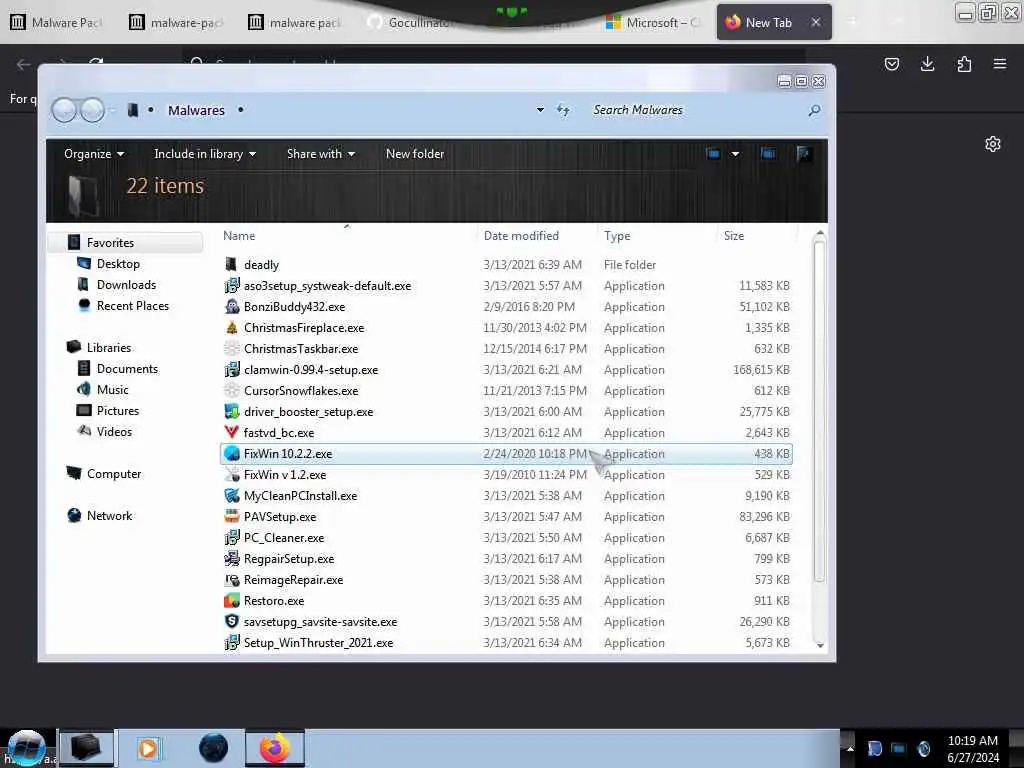Image resolution: width=1024 pixels, height=768 pixels.
Task: Switch to Goculinator GitHub tab
Action: [411, 22]
